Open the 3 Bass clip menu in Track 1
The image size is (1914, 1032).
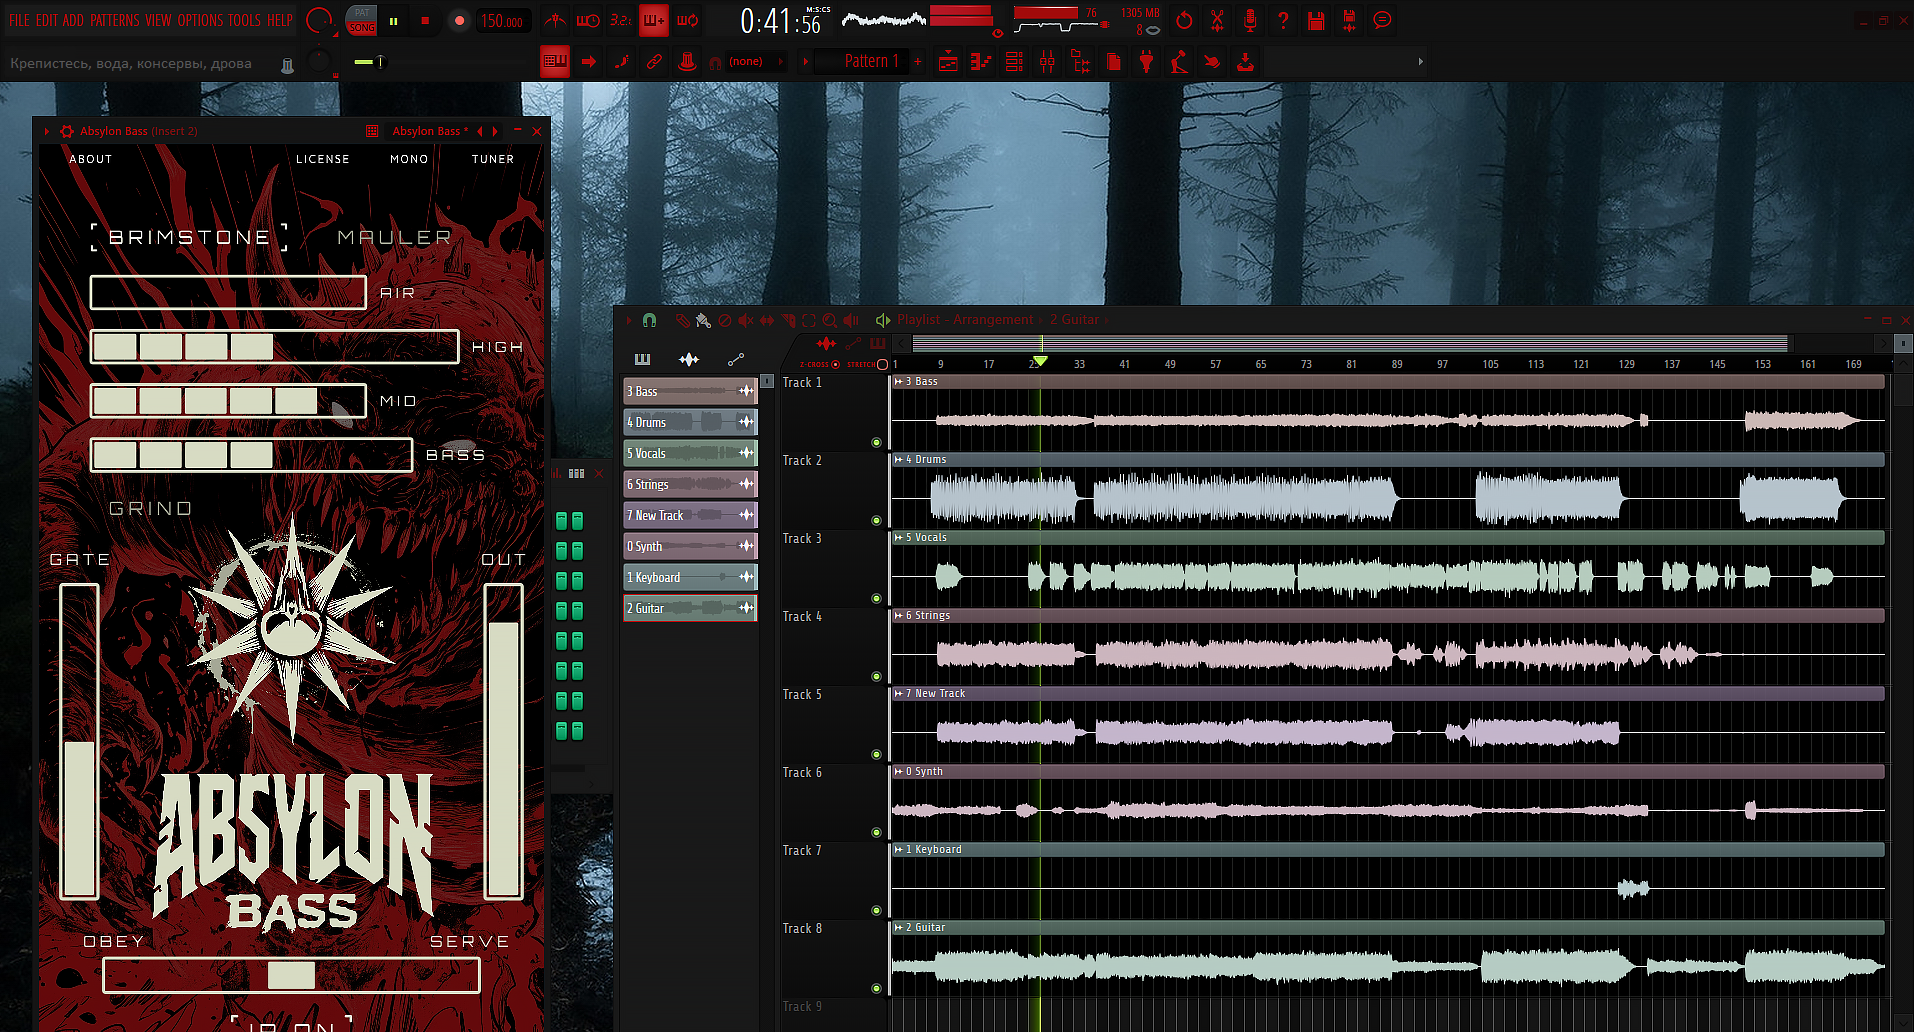coord(898,382)
